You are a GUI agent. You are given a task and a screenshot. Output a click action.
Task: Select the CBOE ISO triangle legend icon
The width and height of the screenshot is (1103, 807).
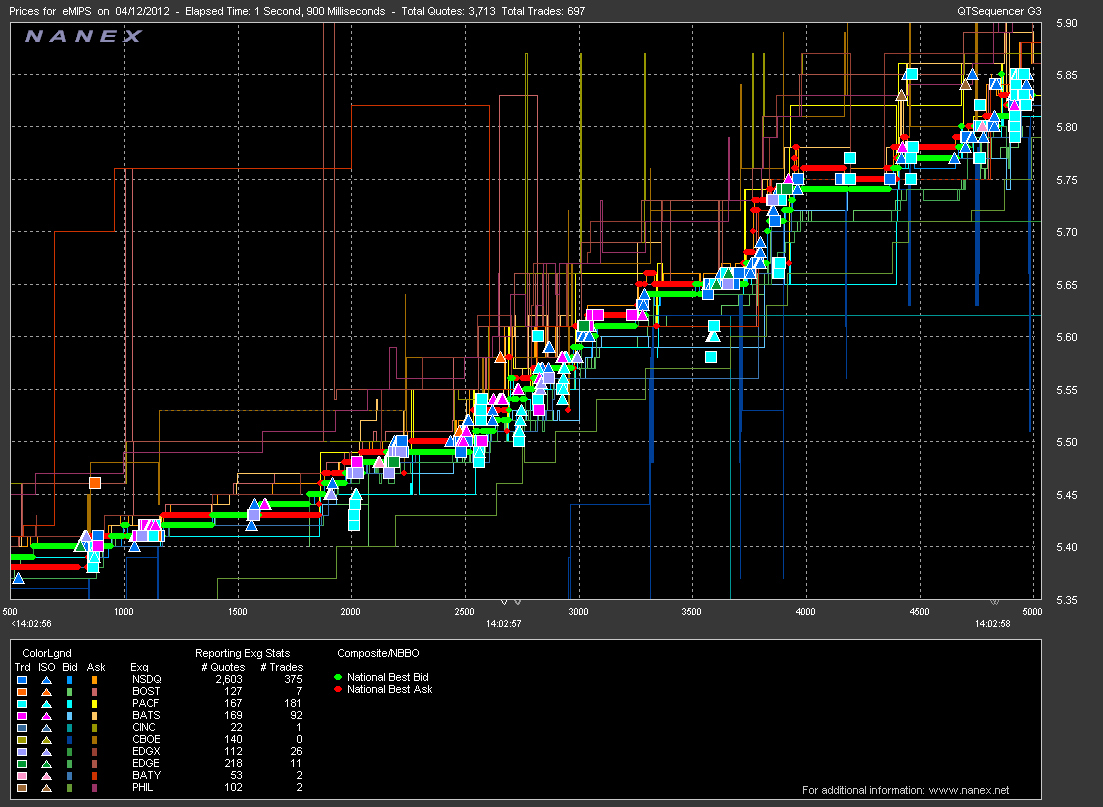coord(46,739)
